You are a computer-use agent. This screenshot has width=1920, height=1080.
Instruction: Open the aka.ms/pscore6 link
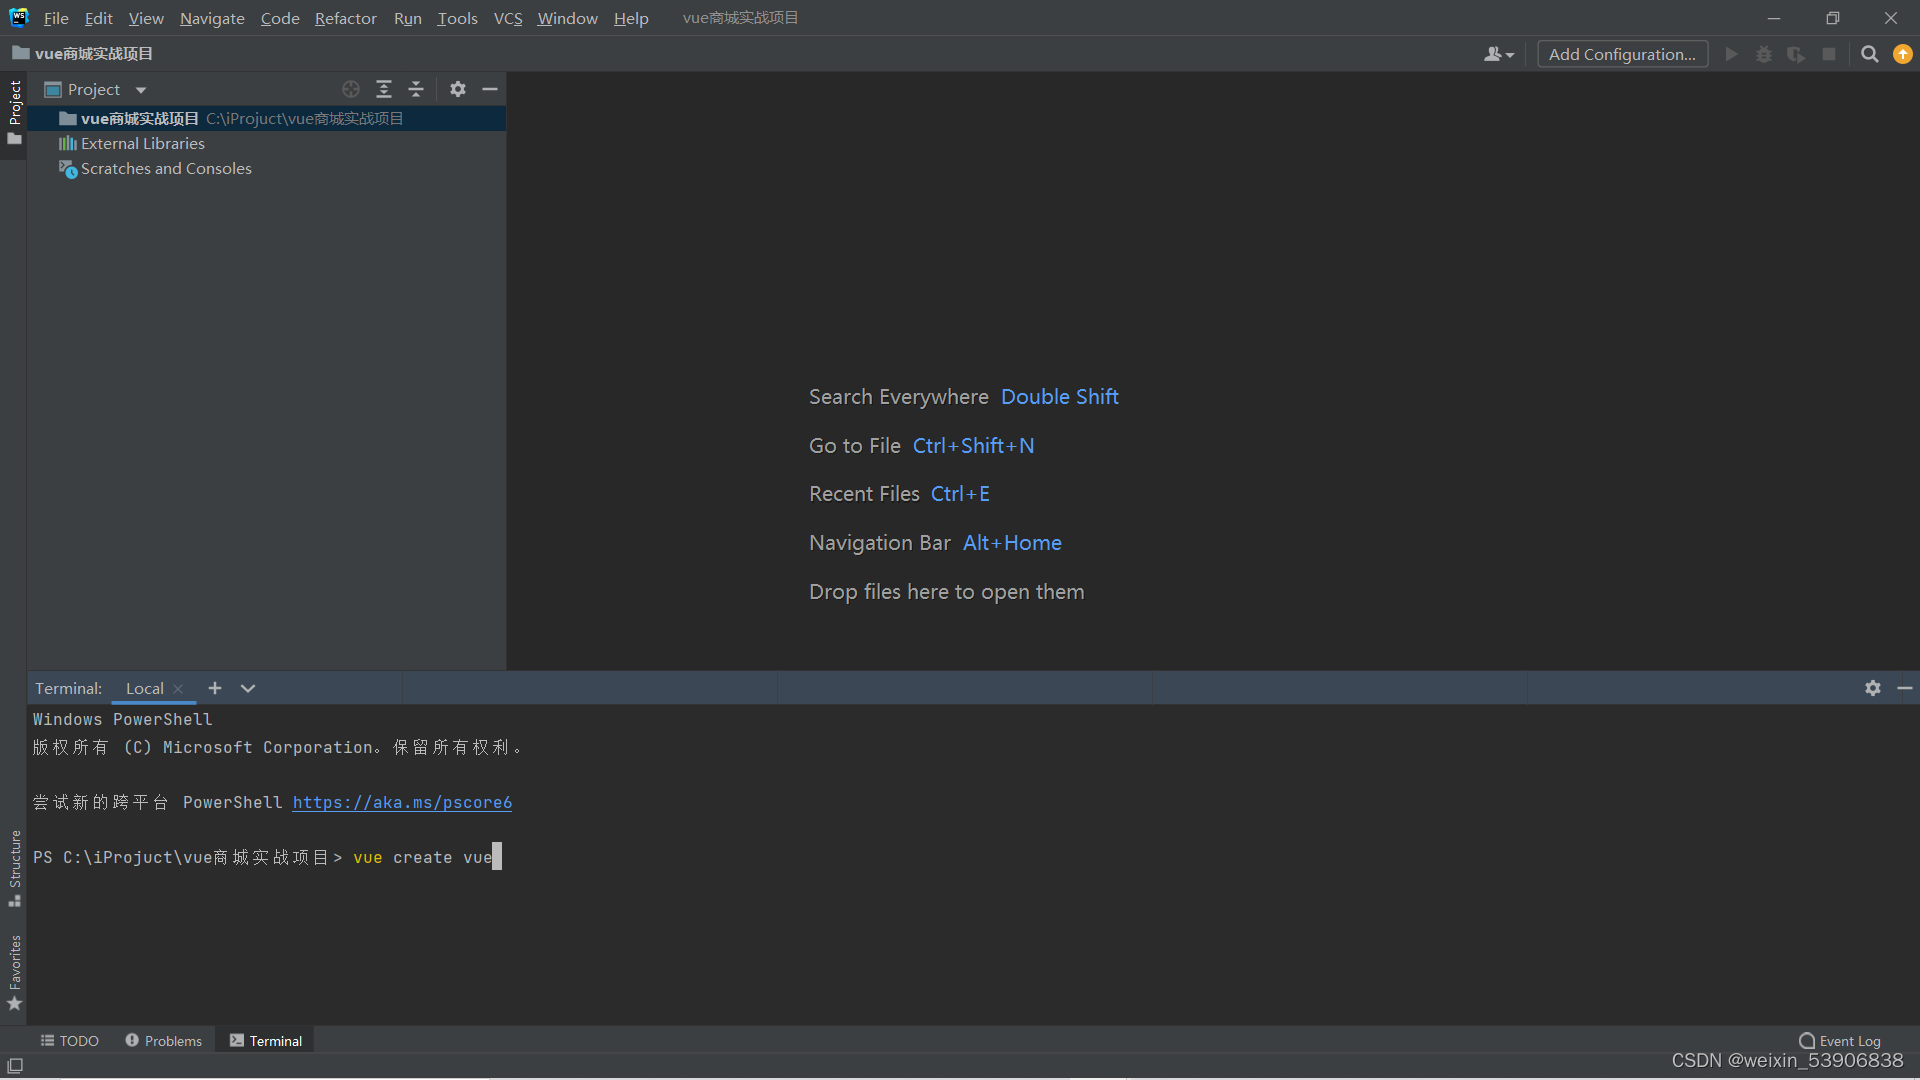click(x=402, y=802)
